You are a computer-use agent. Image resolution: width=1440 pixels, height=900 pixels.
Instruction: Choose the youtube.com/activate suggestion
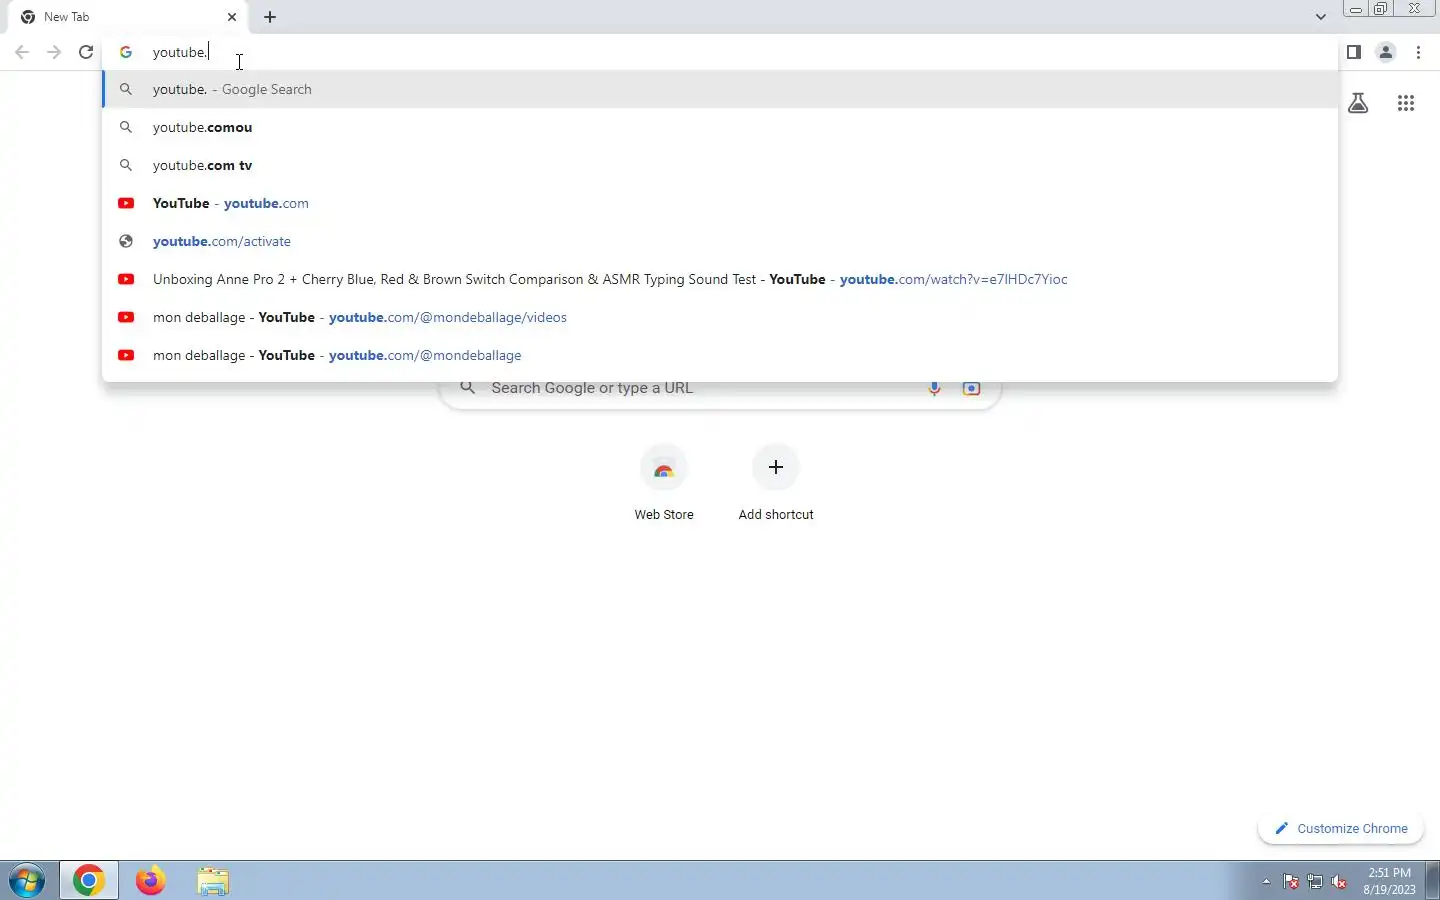[720, 241]
